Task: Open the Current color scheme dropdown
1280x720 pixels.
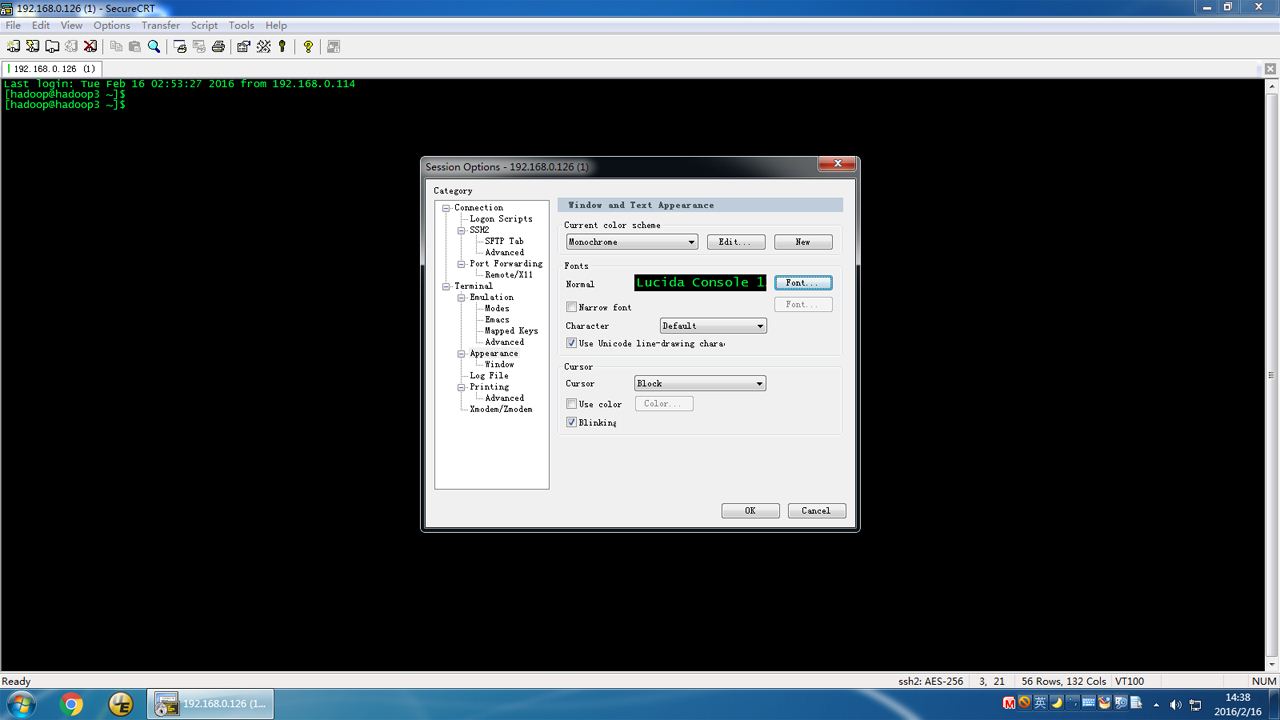Action: pos(632,242)
